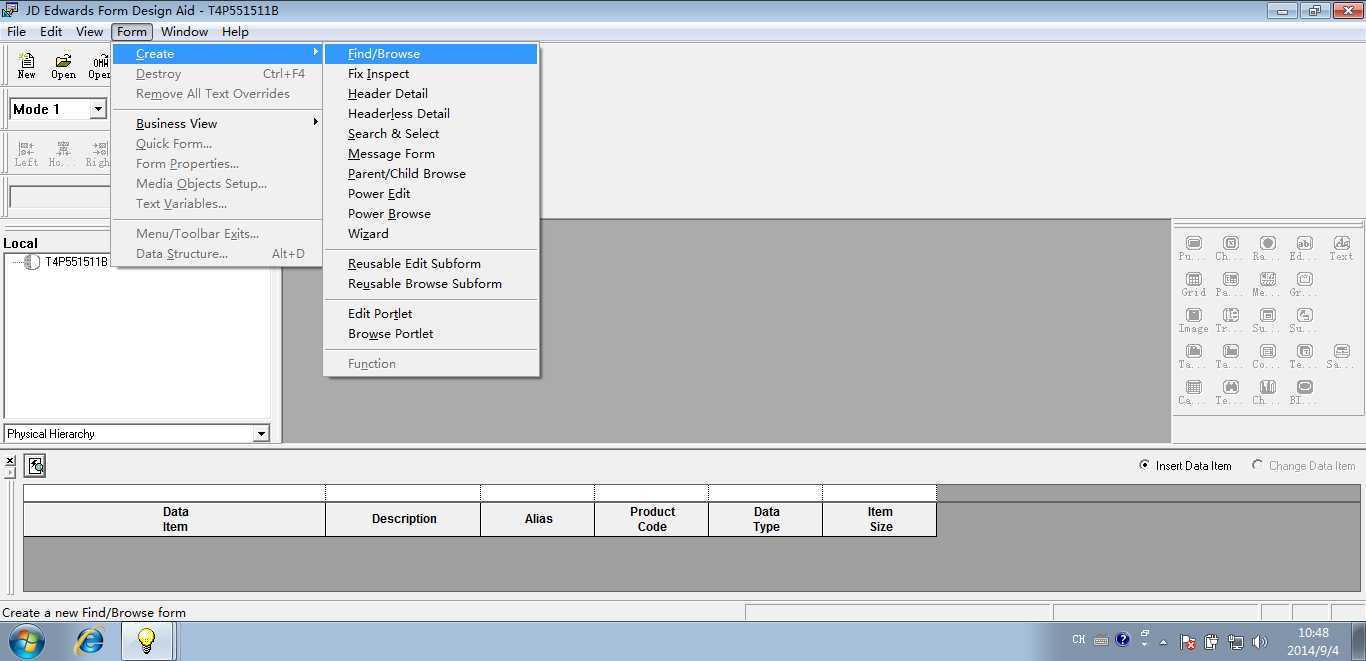The height and width of the screenshot is (661, 1366).
Task: Click the Open folder toolbar icon
Action: (x=63, y=66)
